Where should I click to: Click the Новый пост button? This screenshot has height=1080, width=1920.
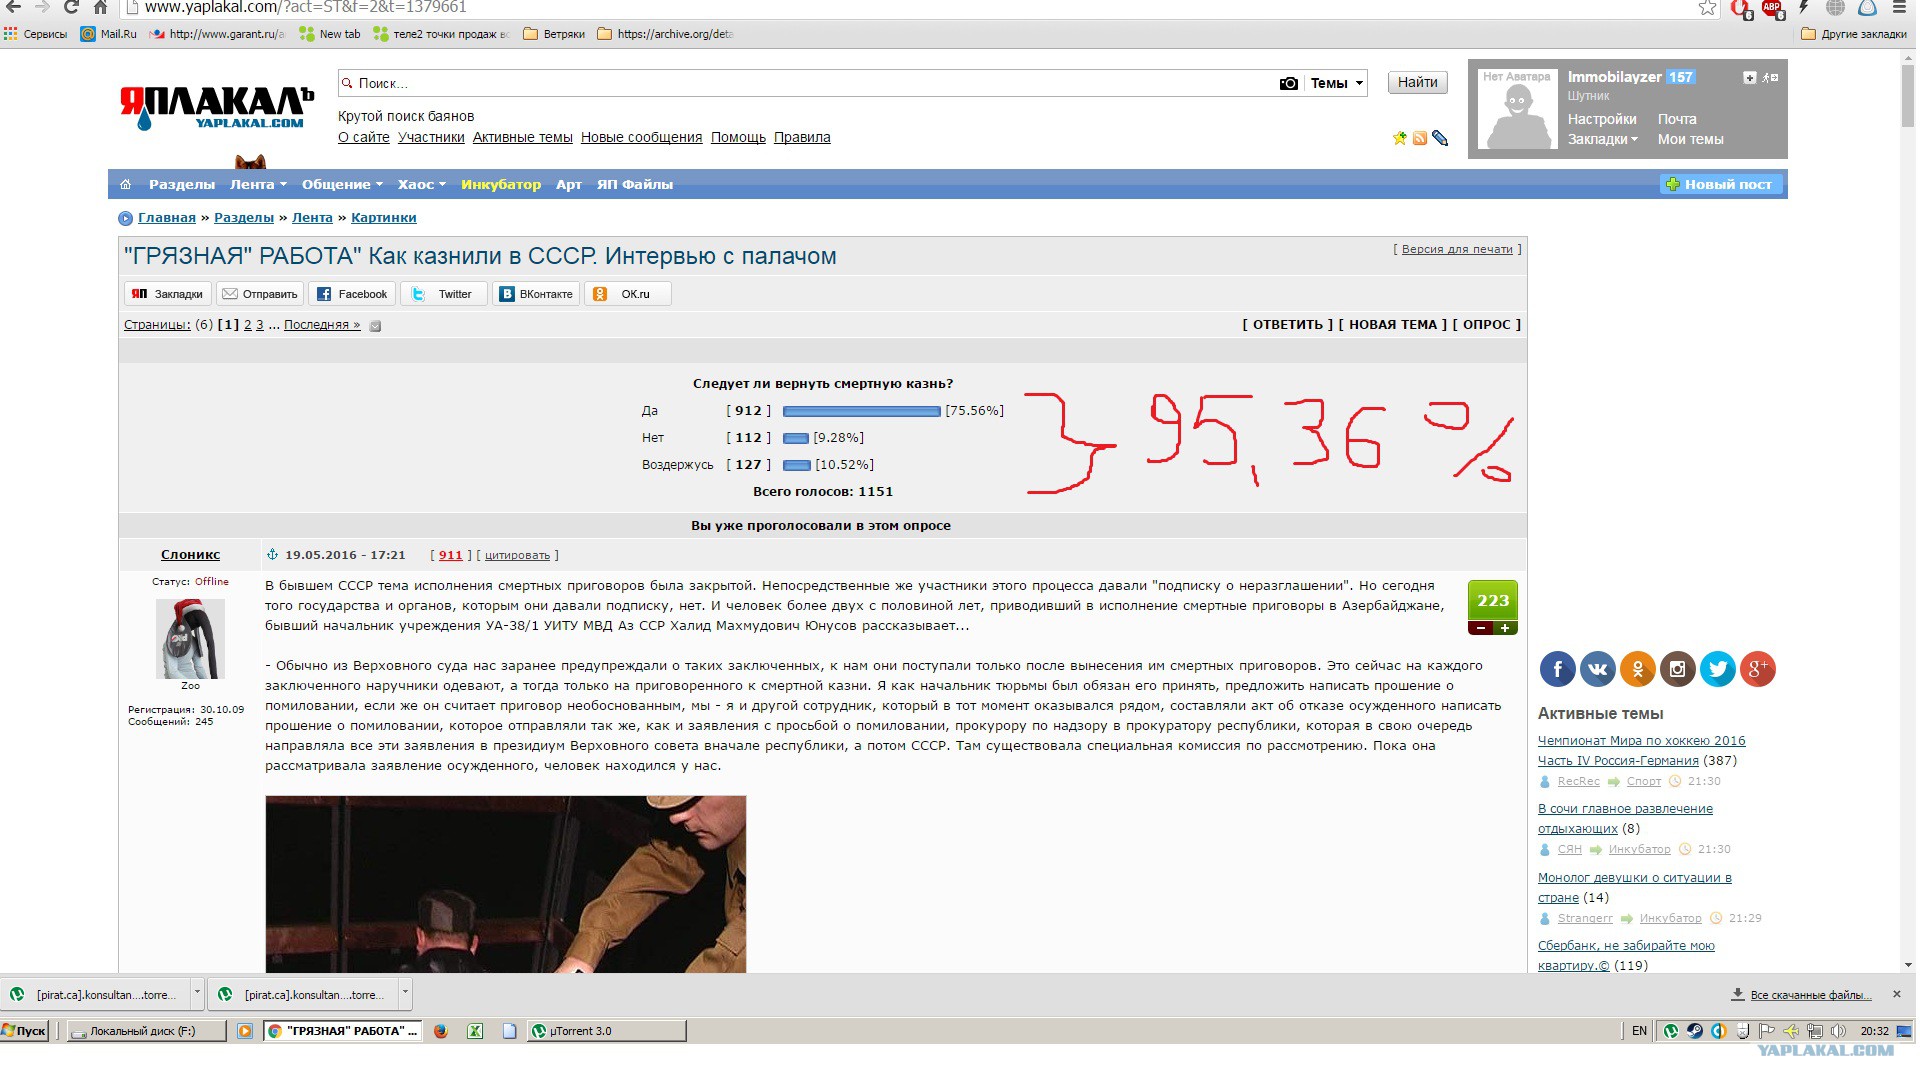pyautogui.click(x=1720, y=184)
